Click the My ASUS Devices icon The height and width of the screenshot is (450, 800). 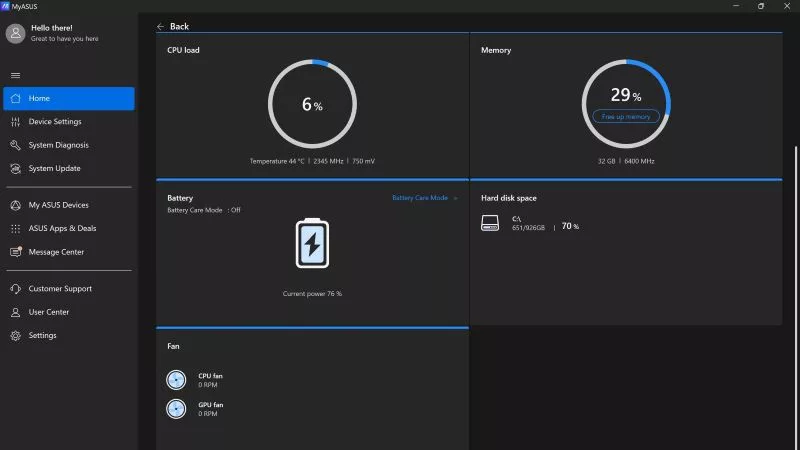[x=16, y=205]
